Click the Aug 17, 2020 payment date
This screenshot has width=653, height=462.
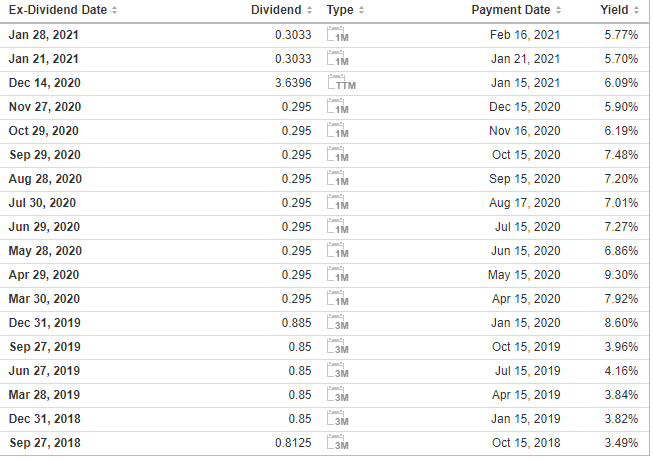pos(524,203)
